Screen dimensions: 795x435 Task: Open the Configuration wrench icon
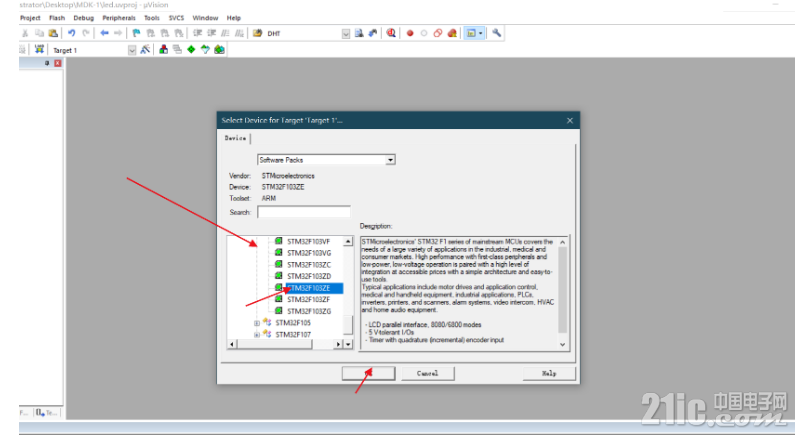coord(496,33)
